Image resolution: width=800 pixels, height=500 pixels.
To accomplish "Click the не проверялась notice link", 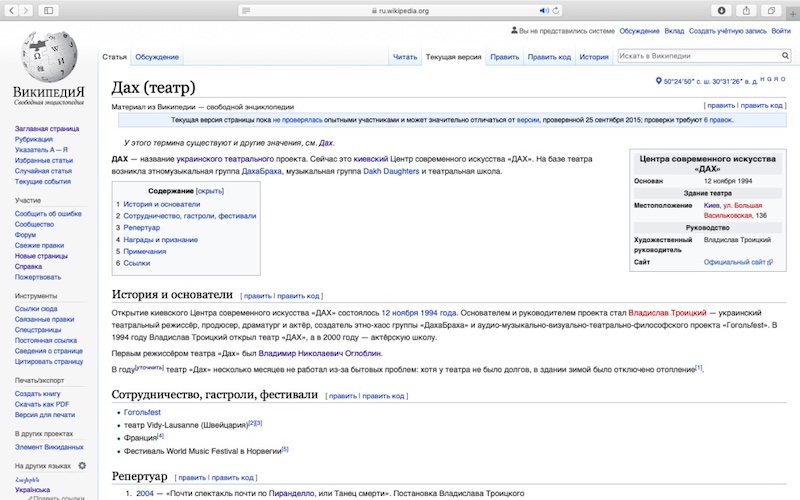I will [297, 120].
